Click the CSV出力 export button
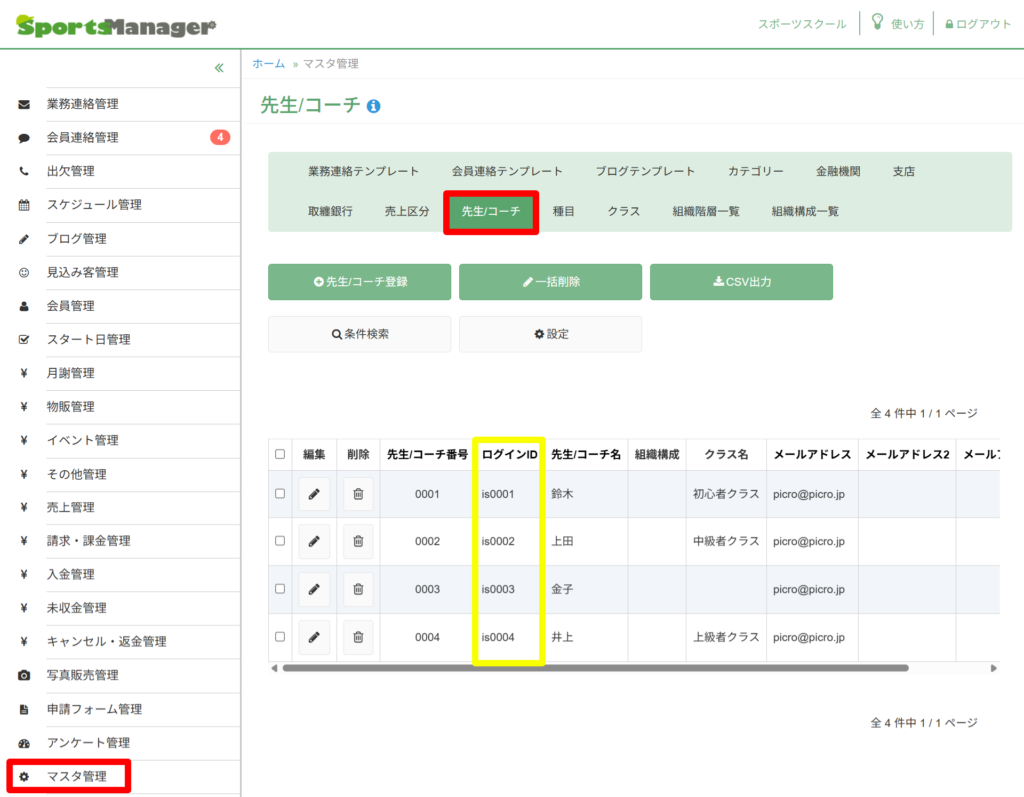The image size is (1024, 797). [741, 282]
